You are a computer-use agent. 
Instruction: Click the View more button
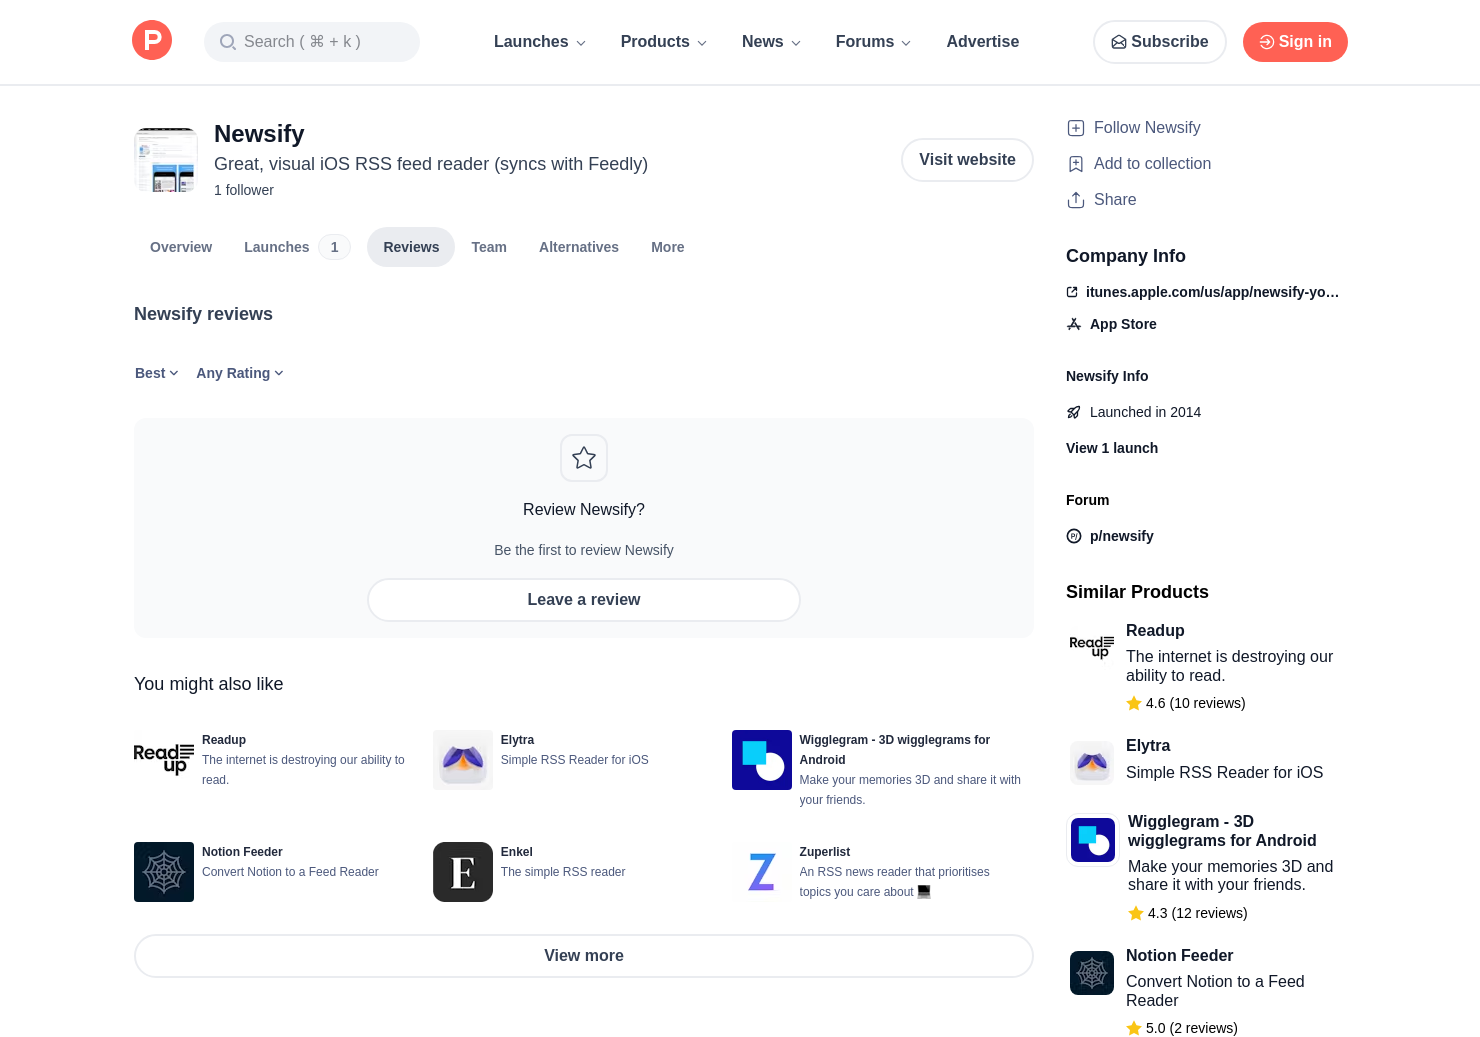(584, 956)
